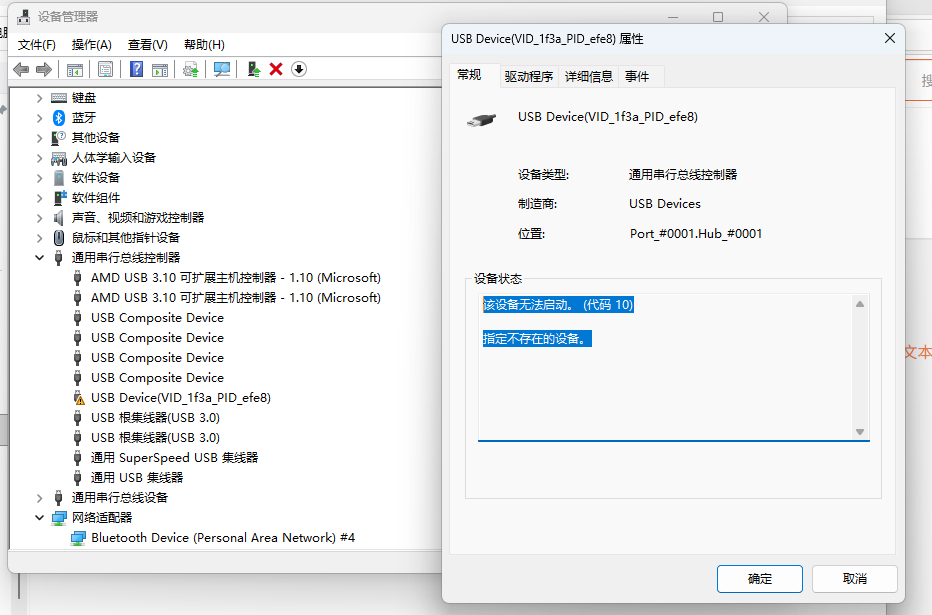Click the update driver gear toolbar icon
The image size is (932, 615).
tap(190, 69)
